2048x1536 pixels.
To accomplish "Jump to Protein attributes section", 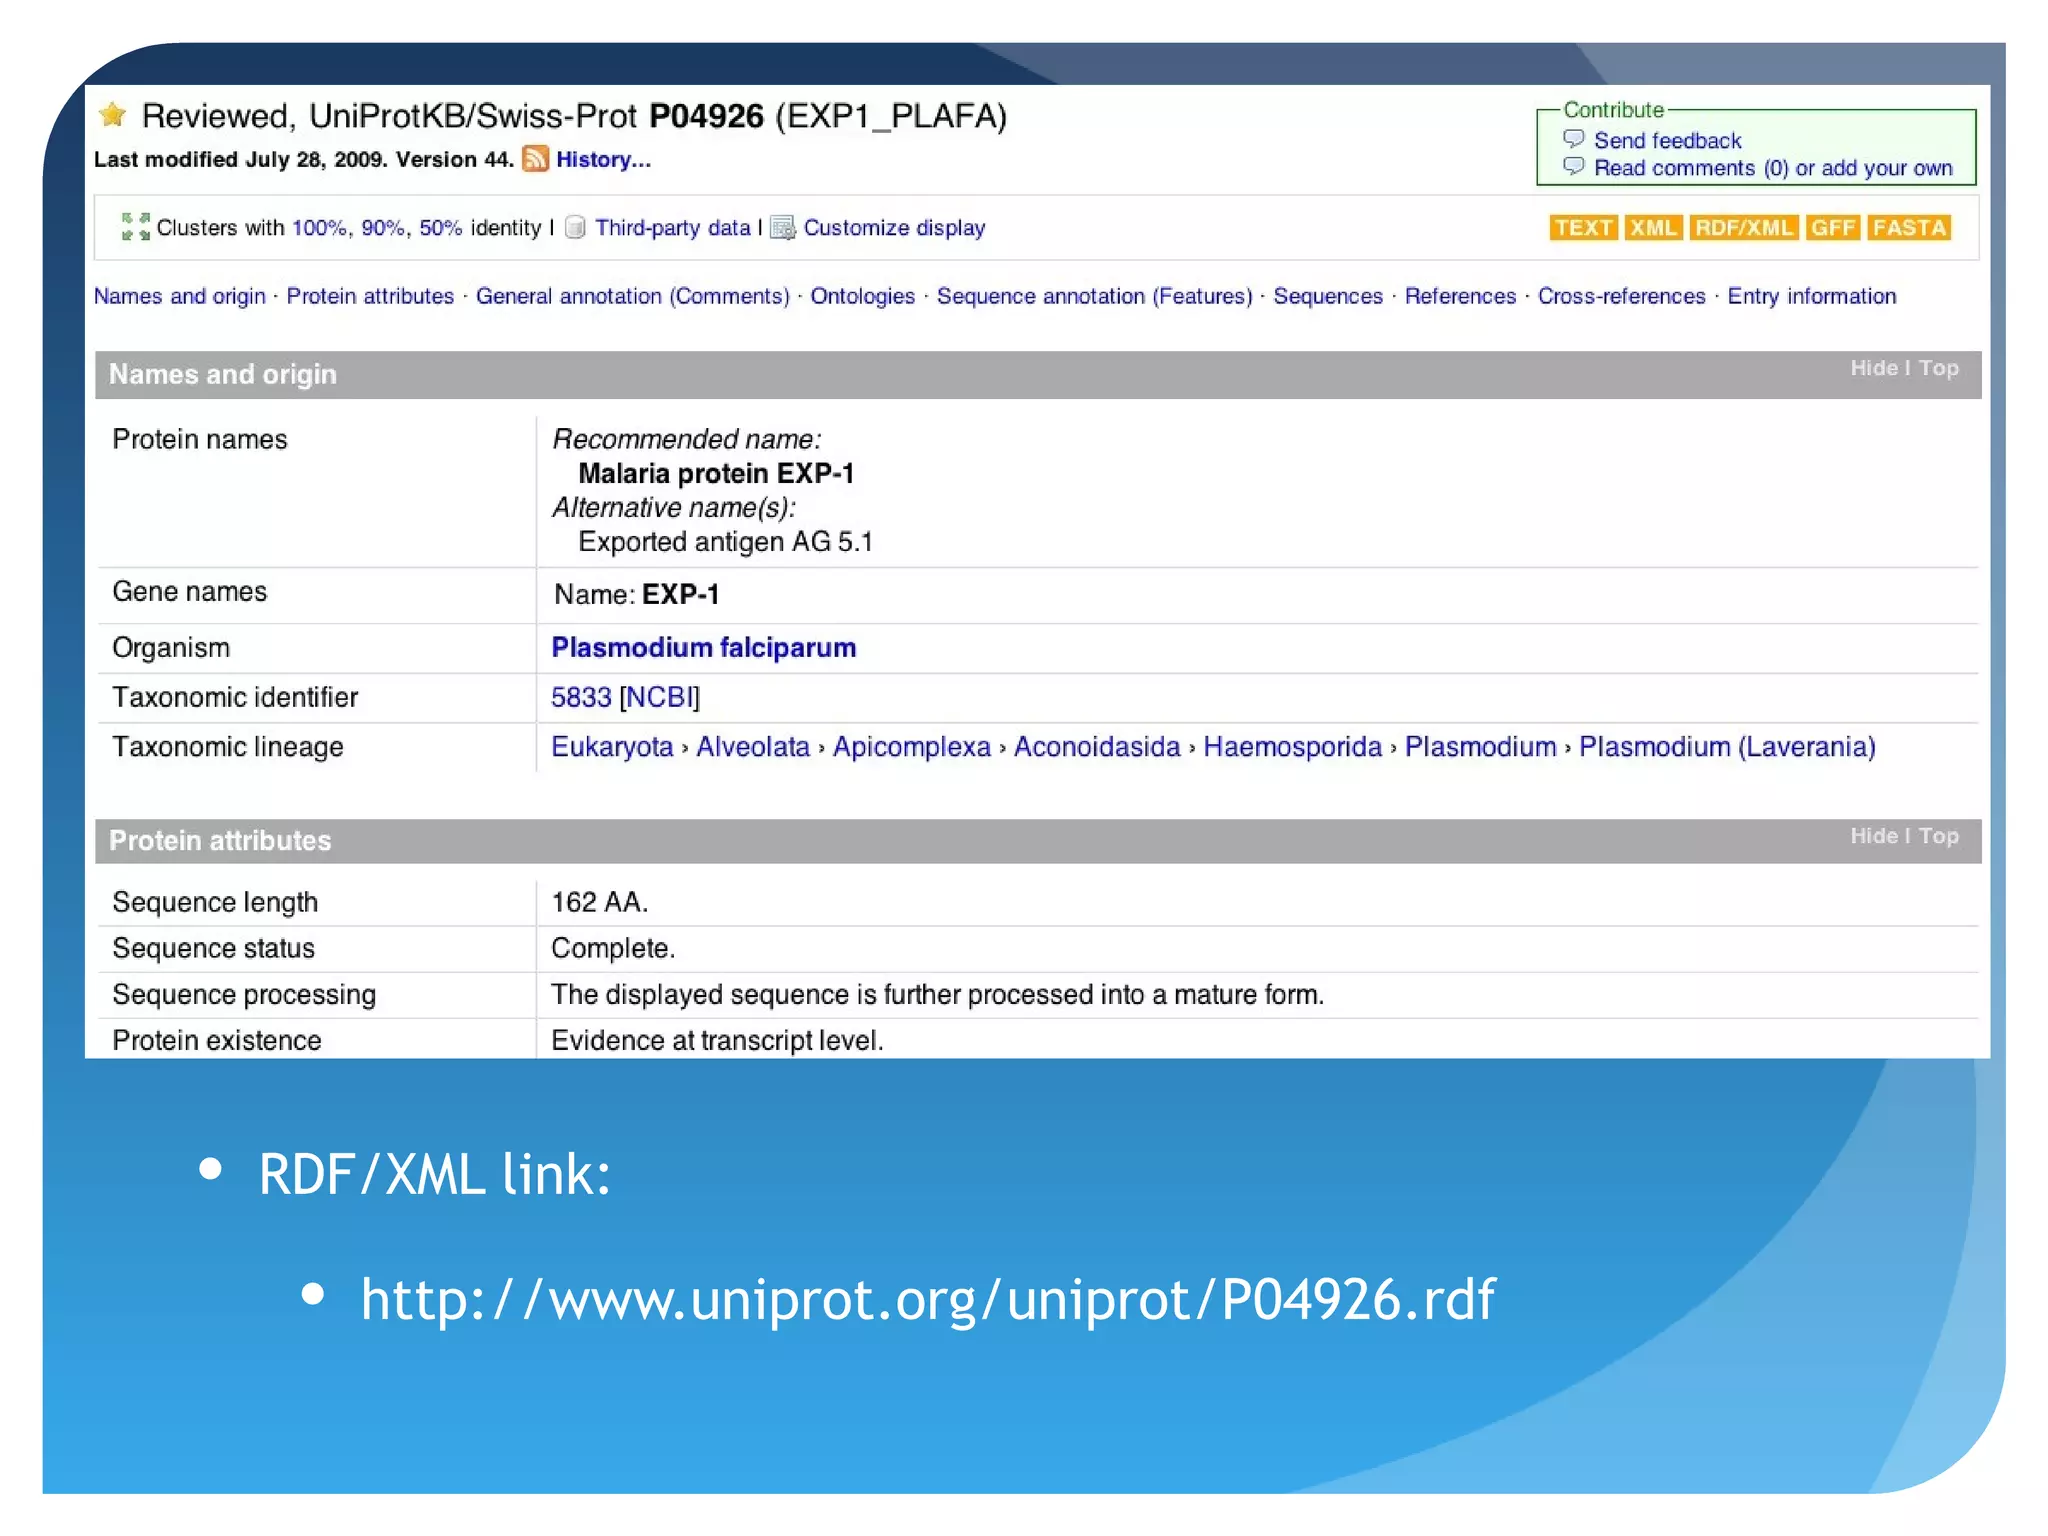I will [x=370, y=296].
